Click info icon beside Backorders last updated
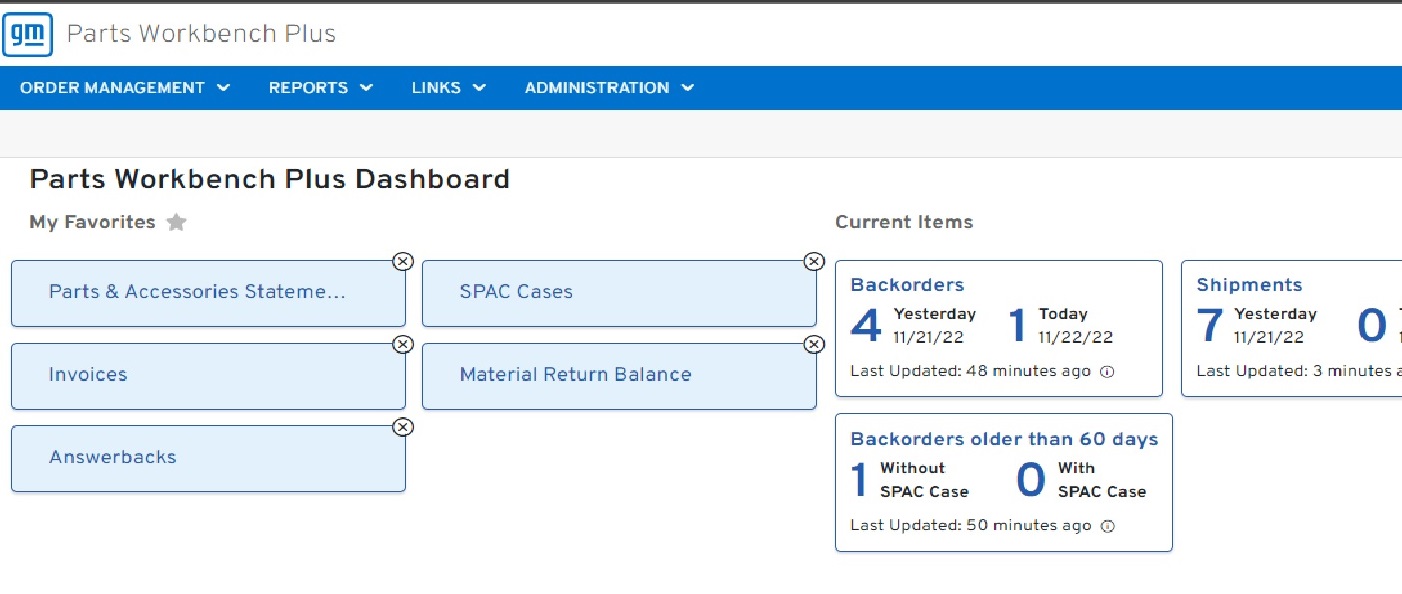Screen dimensions: 1402x594 point(1107,371)
